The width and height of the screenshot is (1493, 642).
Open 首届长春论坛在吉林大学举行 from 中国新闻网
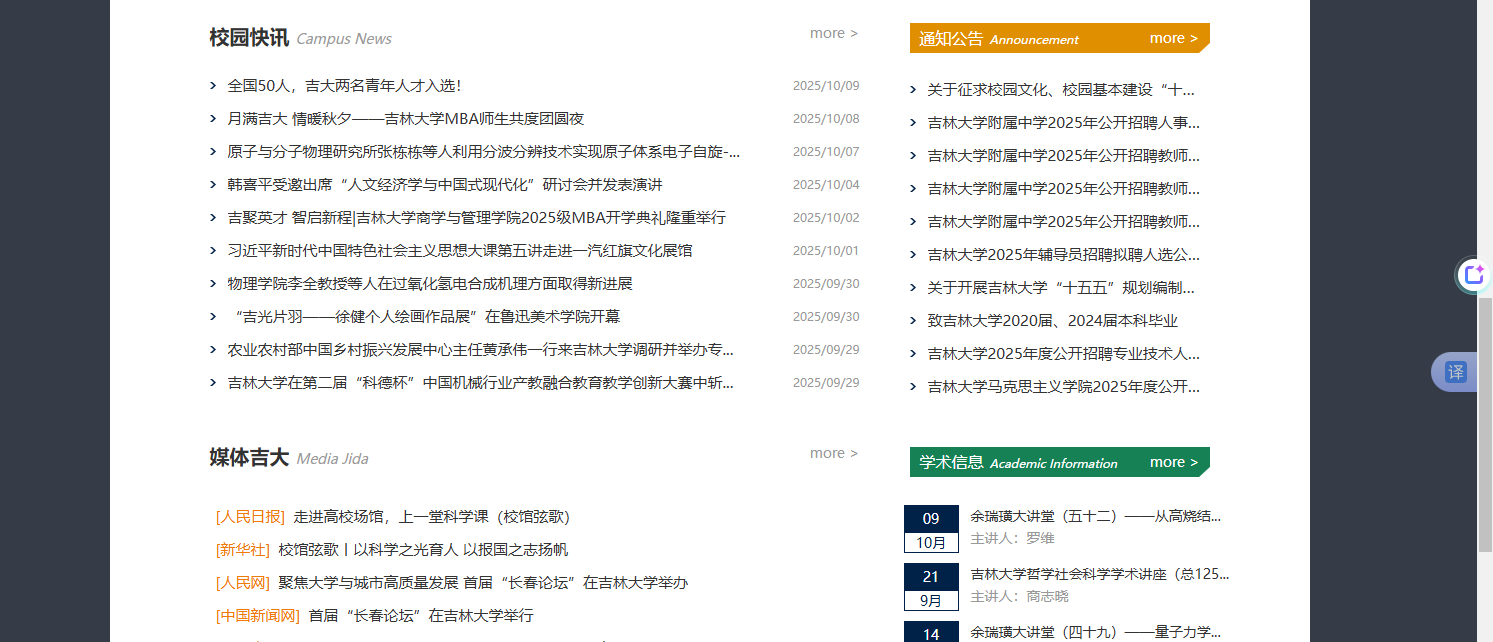pyautogui.click(x=420, y=616)
